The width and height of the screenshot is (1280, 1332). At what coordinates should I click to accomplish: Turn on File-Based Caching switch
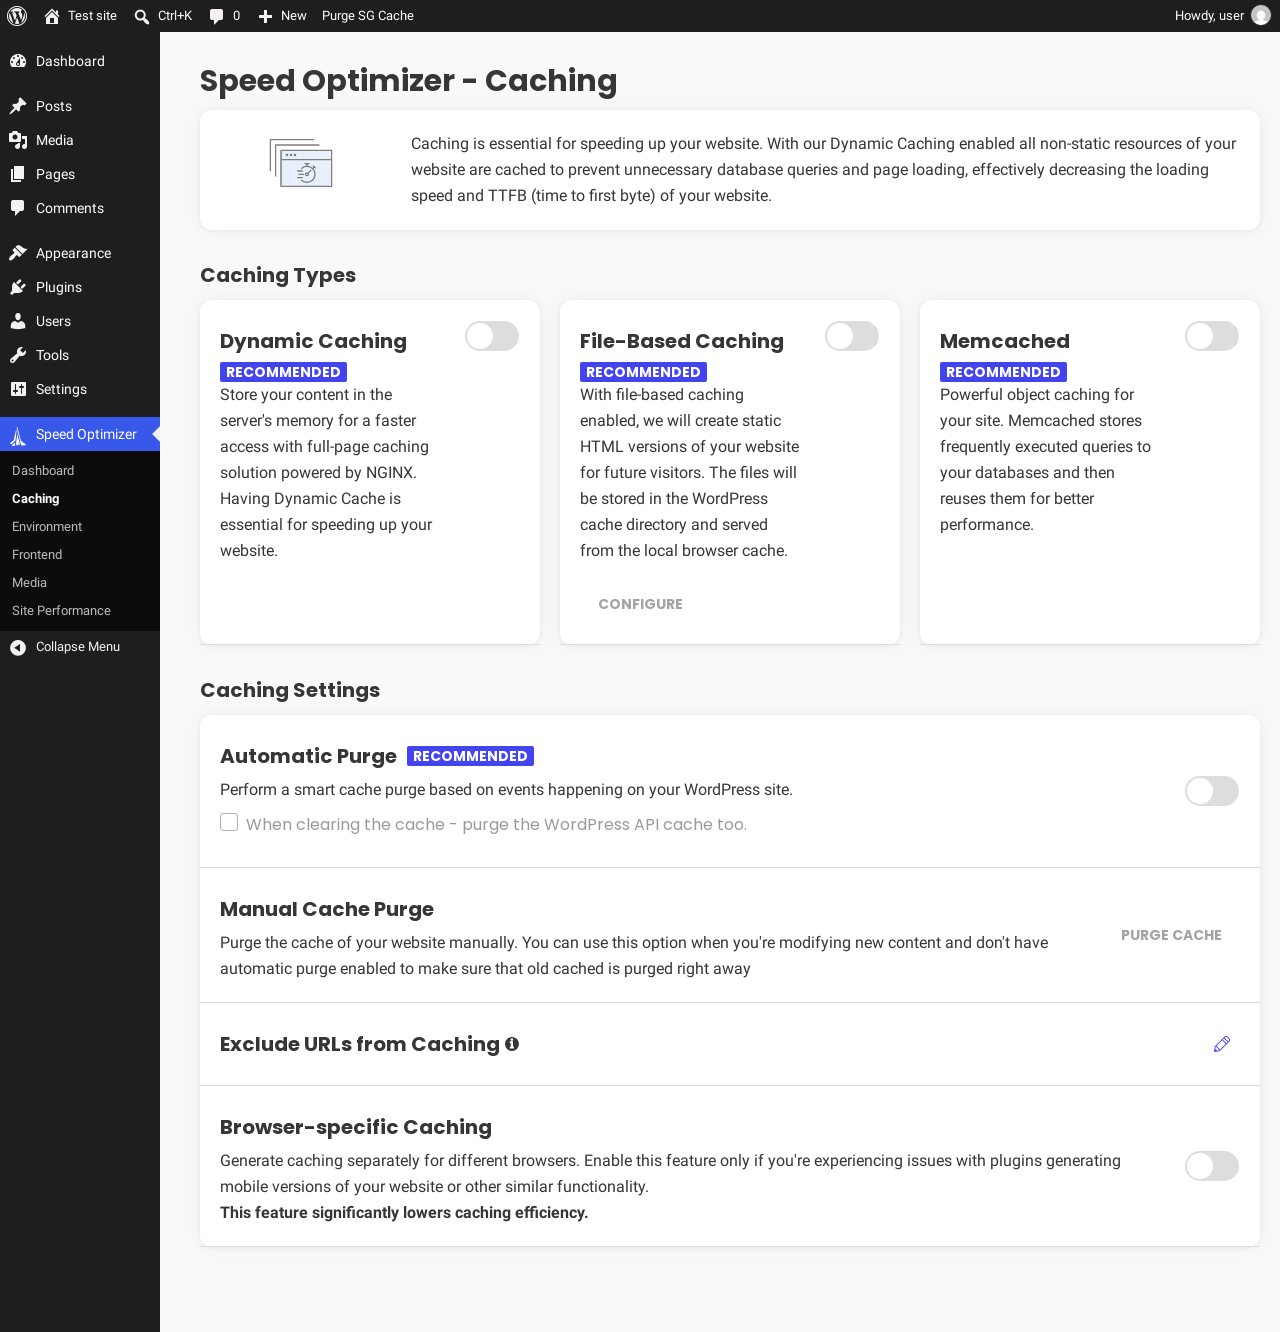coord(852,336)
